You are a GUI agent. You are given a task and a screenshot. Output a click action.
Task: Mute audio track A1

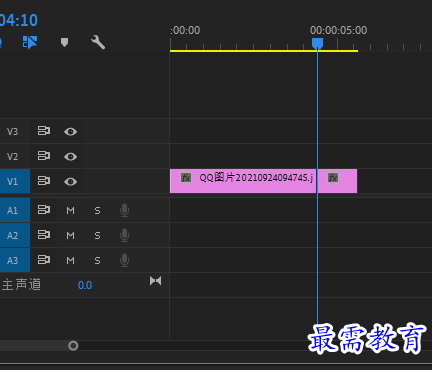pyautogui.click(x=70, y=211)
